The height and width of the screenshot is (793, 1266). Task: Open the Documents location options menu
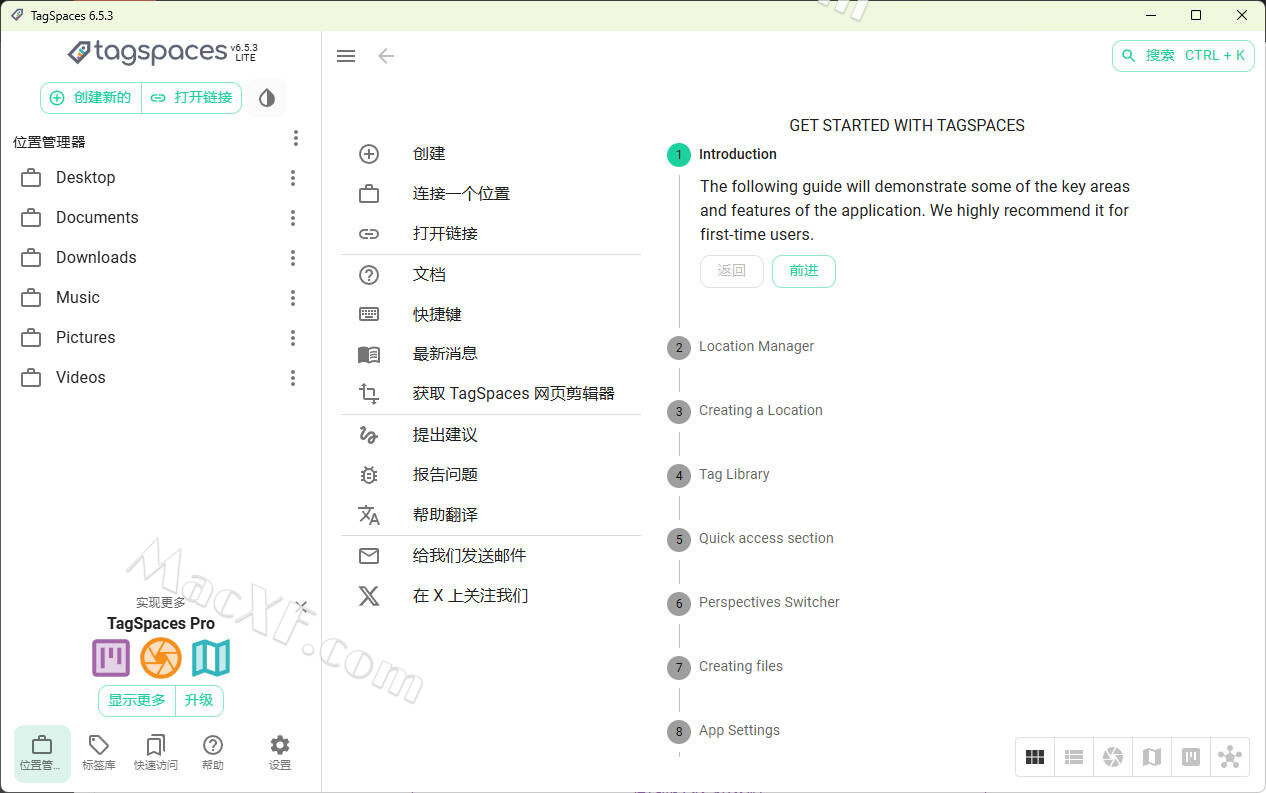(293, 218)
